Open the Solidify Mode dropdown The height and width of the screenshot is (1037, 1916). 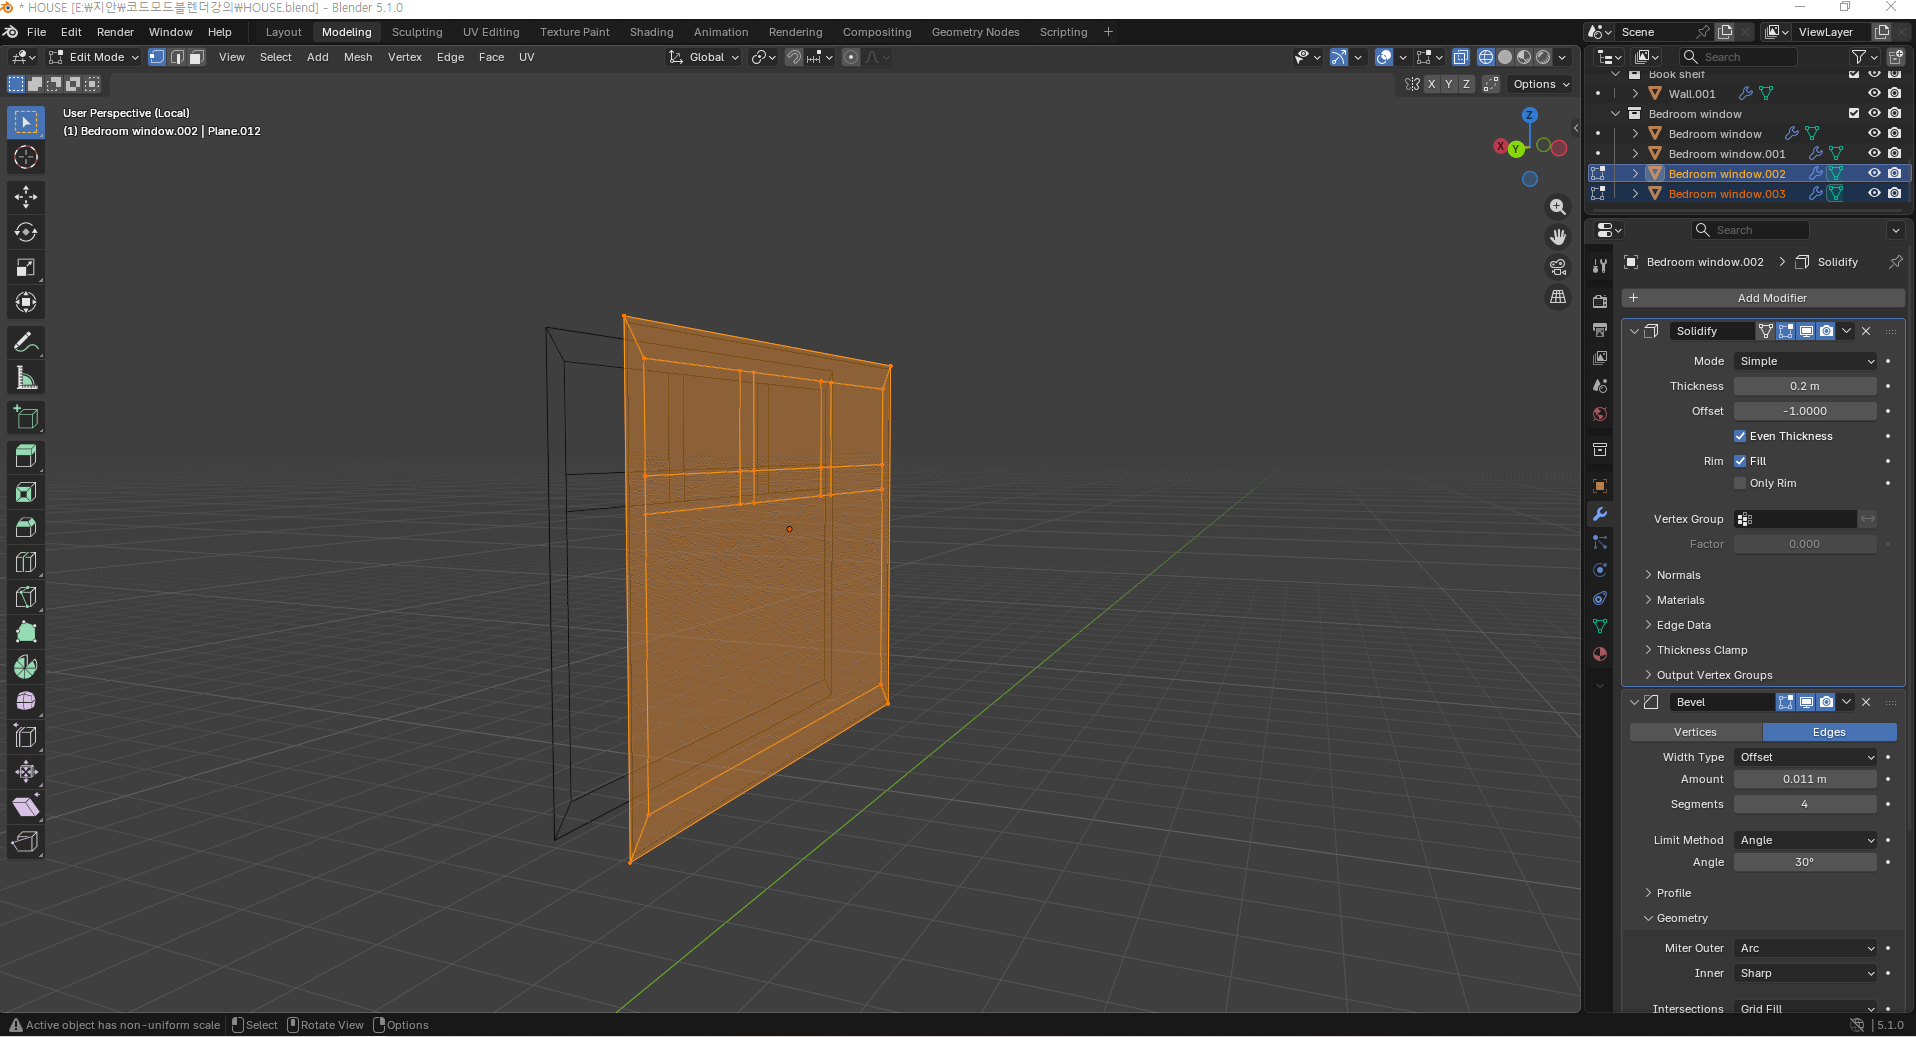point(1805,361)
